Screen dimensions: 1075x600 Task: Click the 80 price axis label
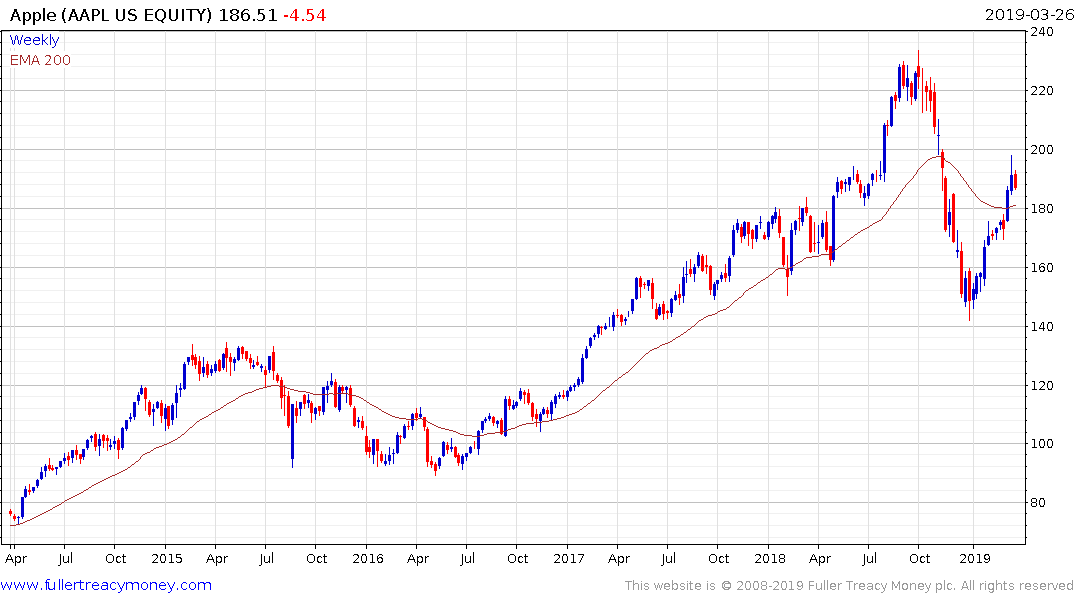tap(1038, 503)
